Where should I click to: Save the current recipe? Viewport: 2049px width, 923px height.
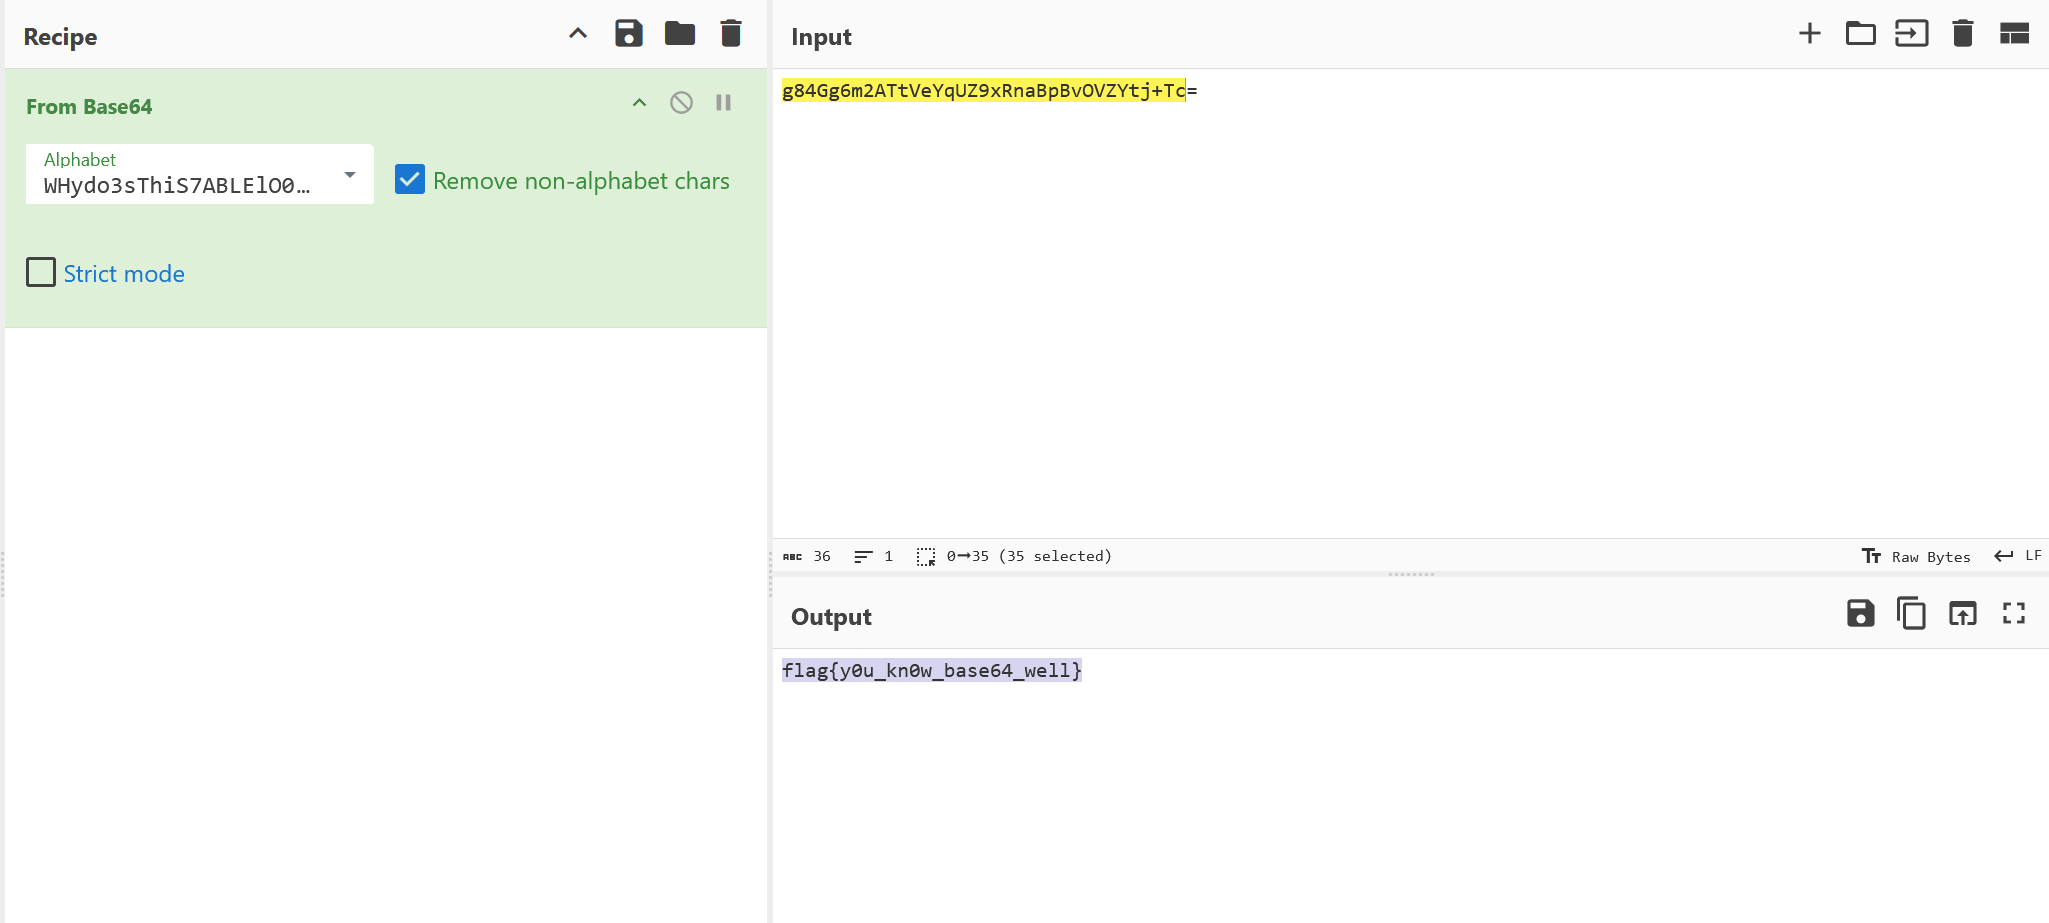[627, 33]
